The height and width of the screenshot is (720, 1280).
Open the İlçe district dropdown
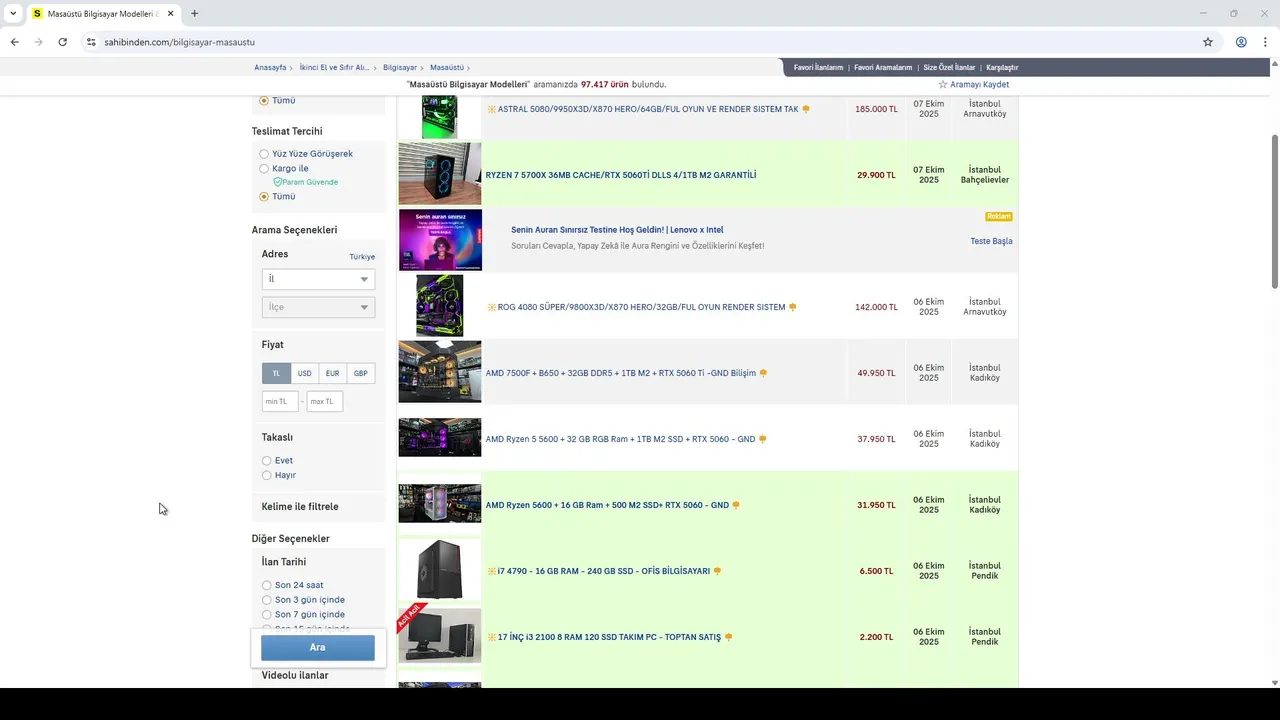point(318,307)
